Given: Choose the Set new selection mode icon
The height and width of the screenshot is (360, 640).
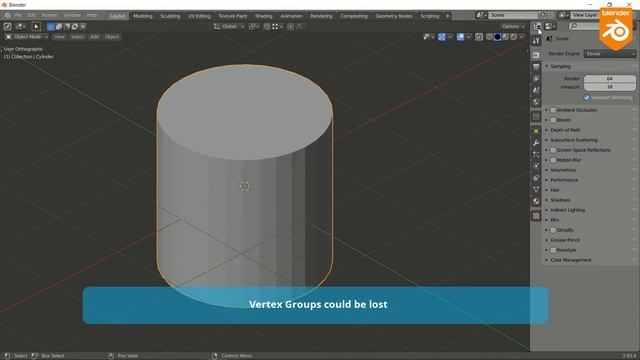Looking at the screenshot, I should click(51, 27).
